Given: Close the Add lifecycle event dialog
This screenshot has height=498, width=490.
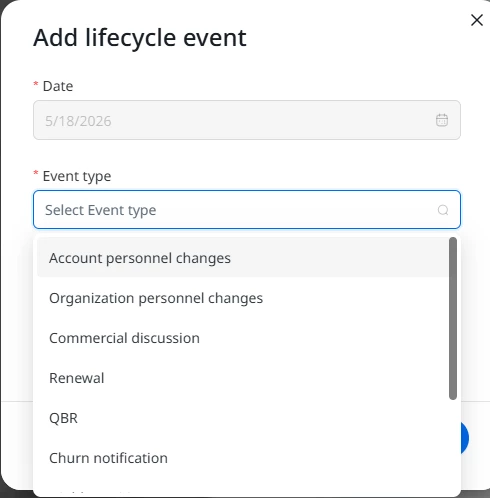Looking at the screenshot, I should [x=477, y=20].
